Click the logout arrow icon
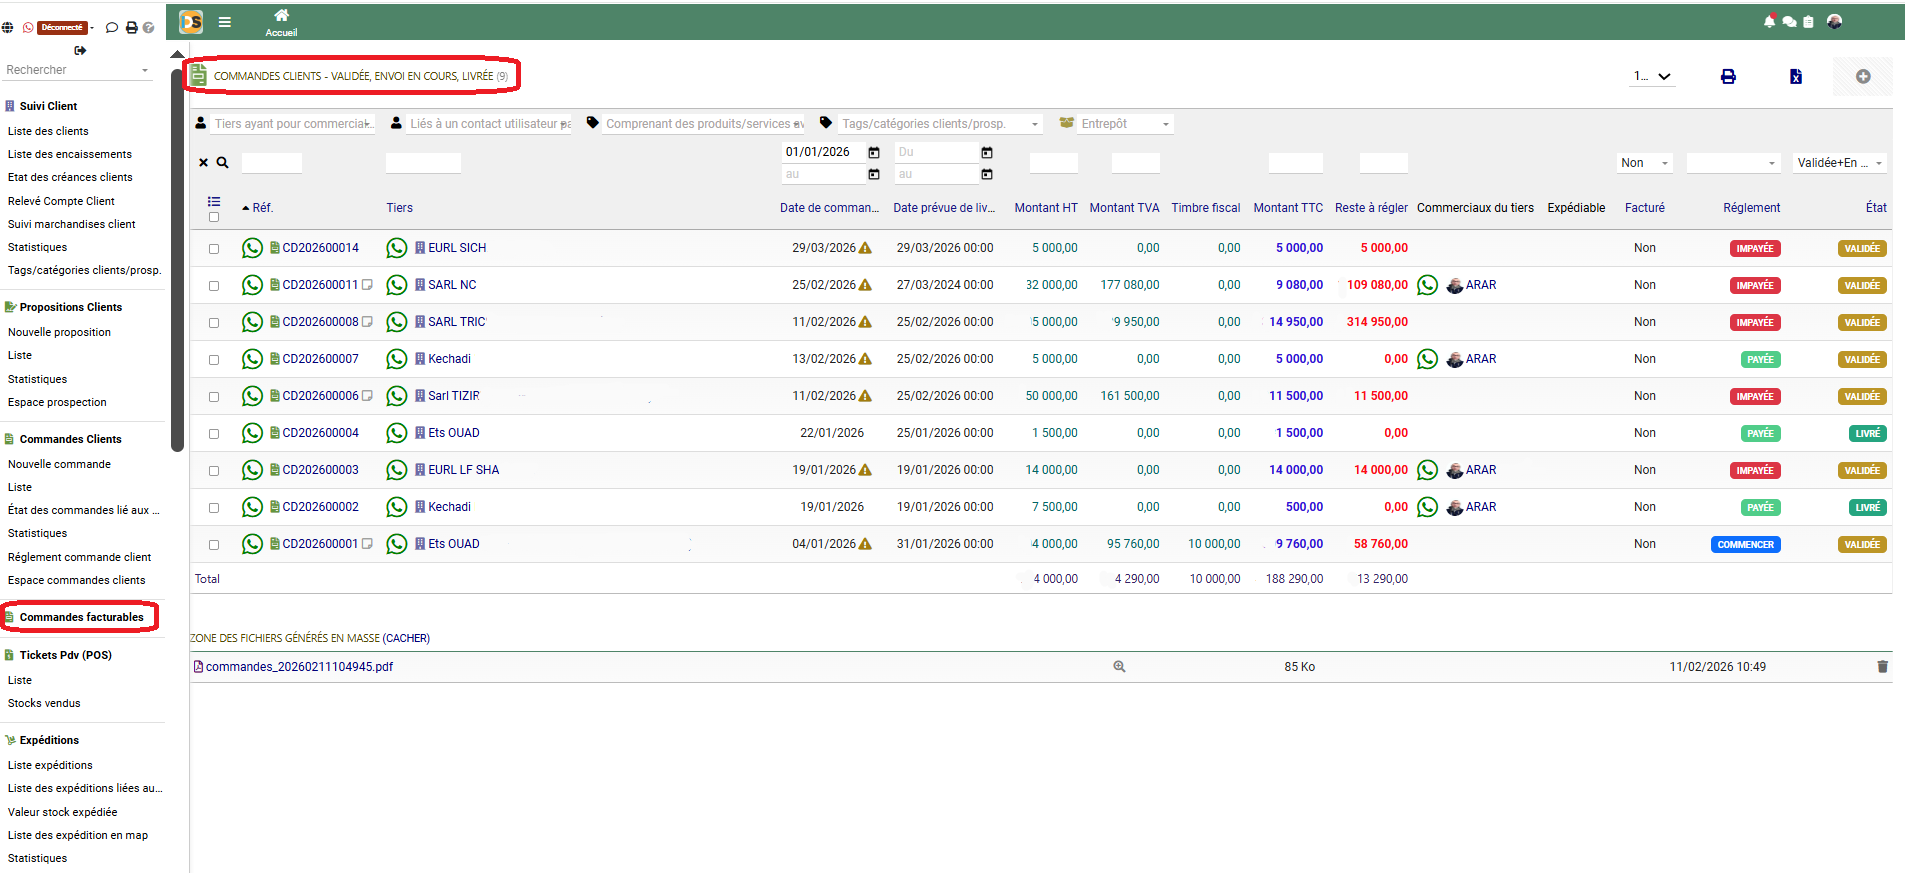The image size is (1905, 873). tap(80, 50)
